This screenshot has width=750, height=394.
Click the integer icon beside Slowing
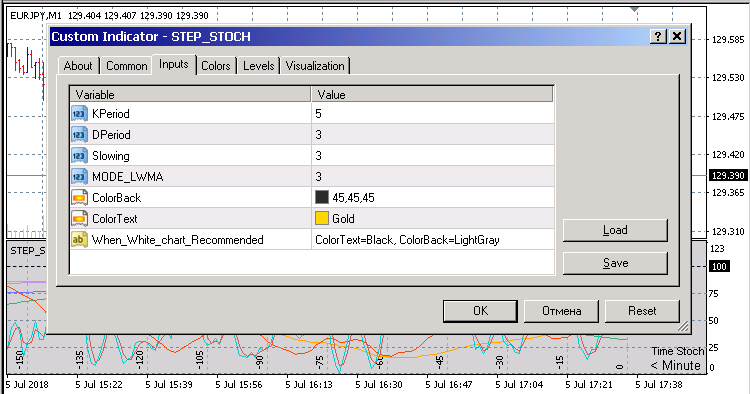79,156
